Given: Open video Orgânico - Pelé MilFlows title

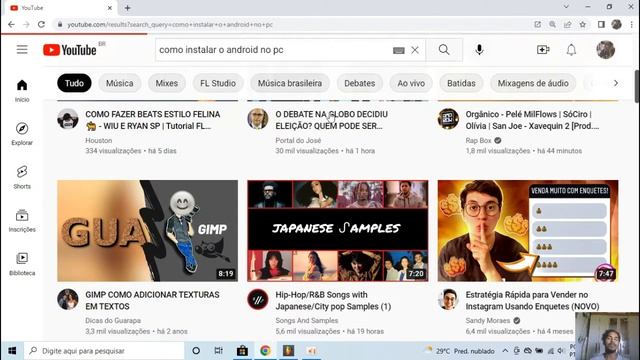Looking at the screenshot, I should (532, 120).
